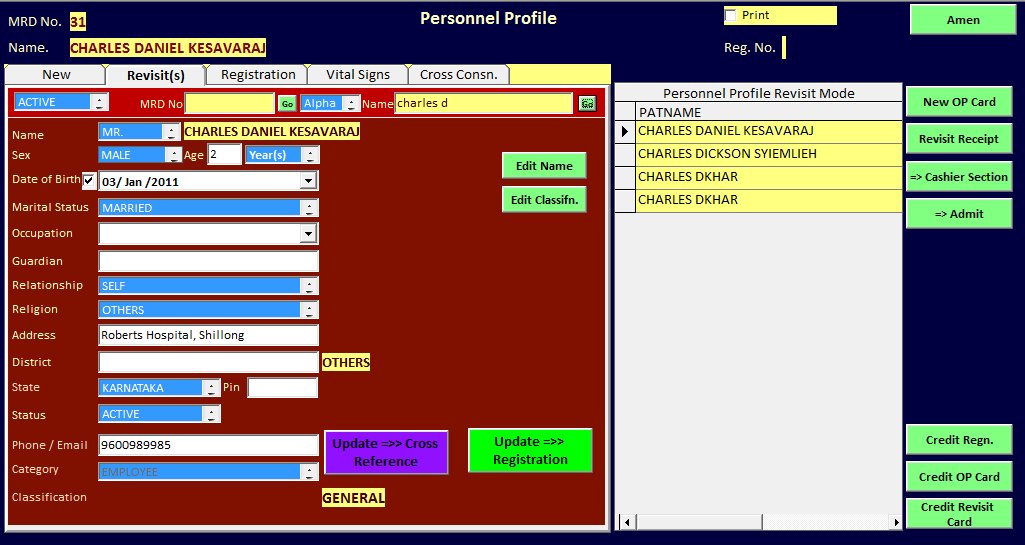Click the Pin input field
The height and width of the screenshot is (545, 1025).
282,388
